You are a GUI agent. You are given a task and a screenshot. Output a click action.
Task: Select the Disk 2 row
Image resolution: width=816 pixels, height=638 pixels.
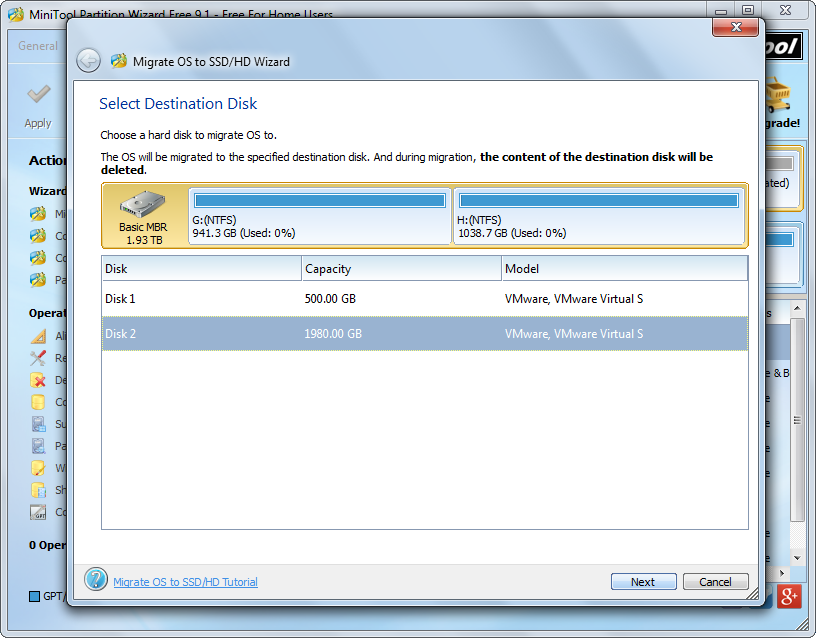point(425,334)
